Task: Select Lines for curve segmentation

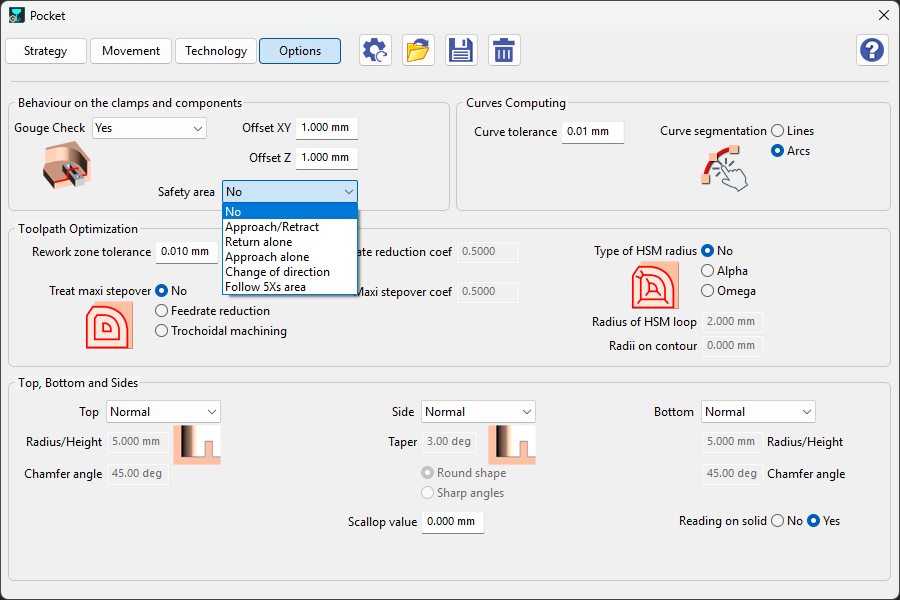Action: click(777, 131)
